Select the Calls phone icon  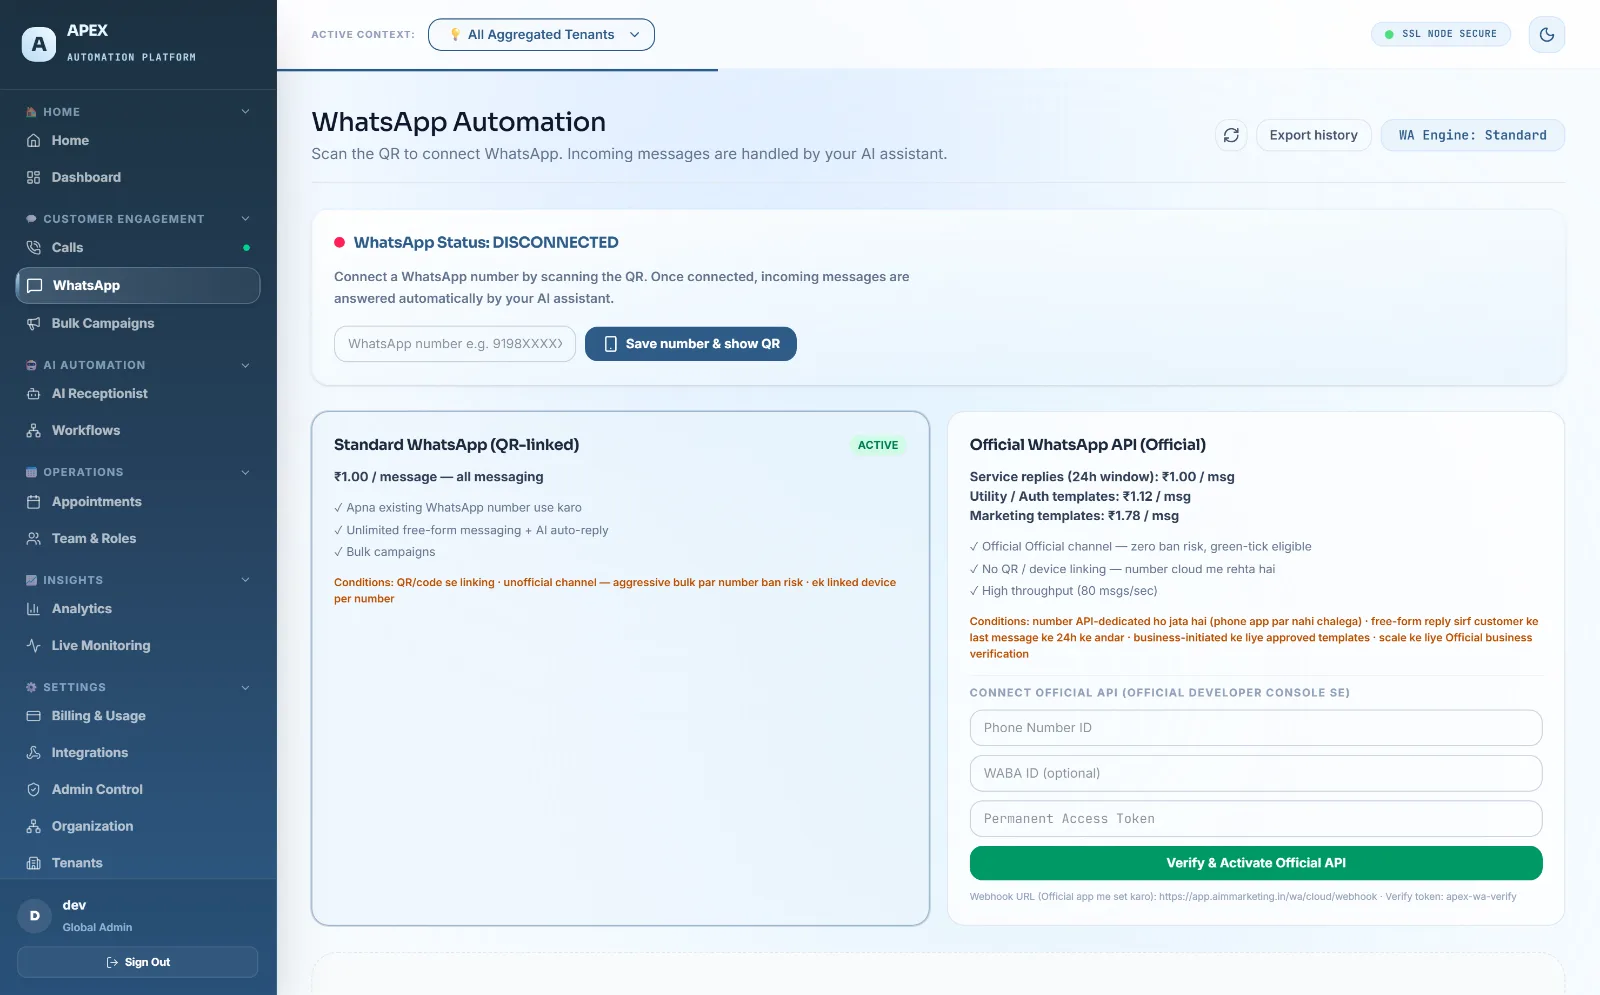[33, 248]
